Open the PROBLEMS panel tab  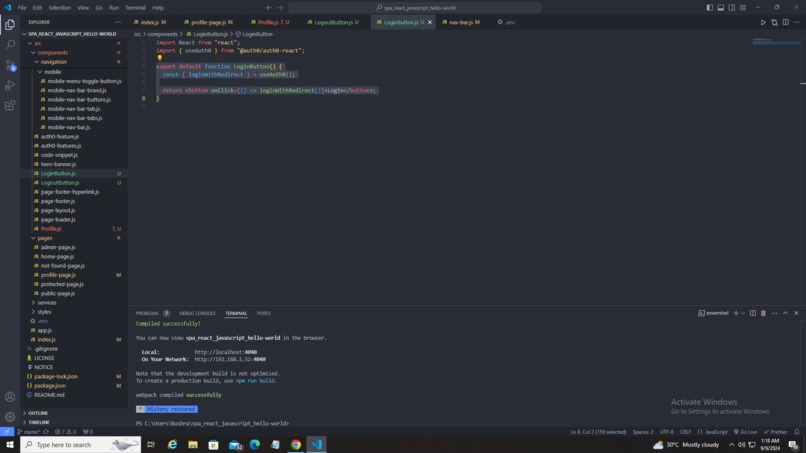pyautogui.click(x=147, y=313)
